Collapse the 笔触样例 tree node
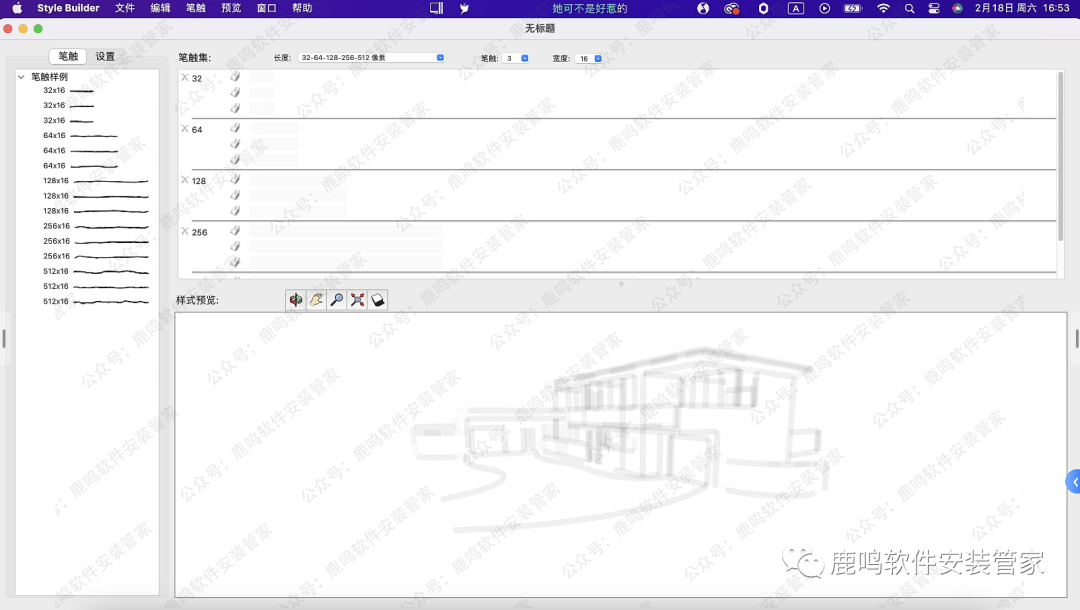 (x=22, y=77)
